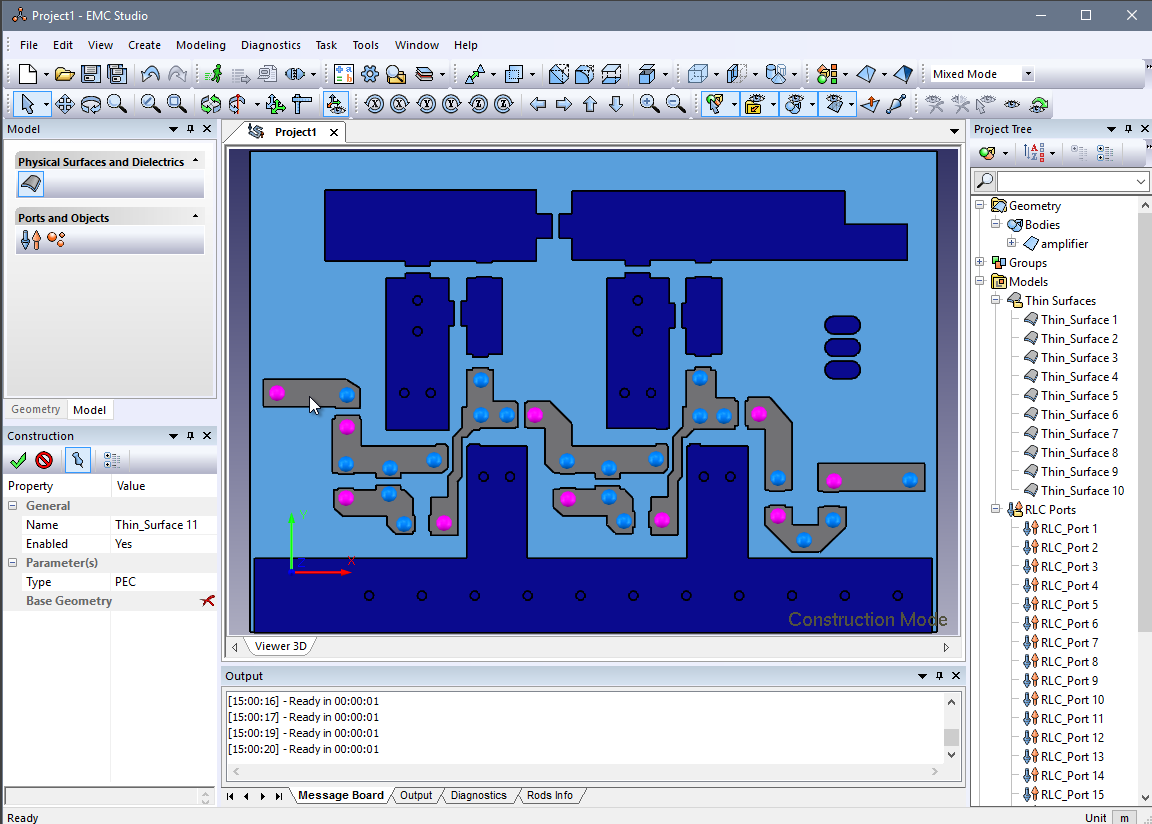Open the Modeling menu
The width and height of the screenshot is (1152, 824).
[200, 45]
